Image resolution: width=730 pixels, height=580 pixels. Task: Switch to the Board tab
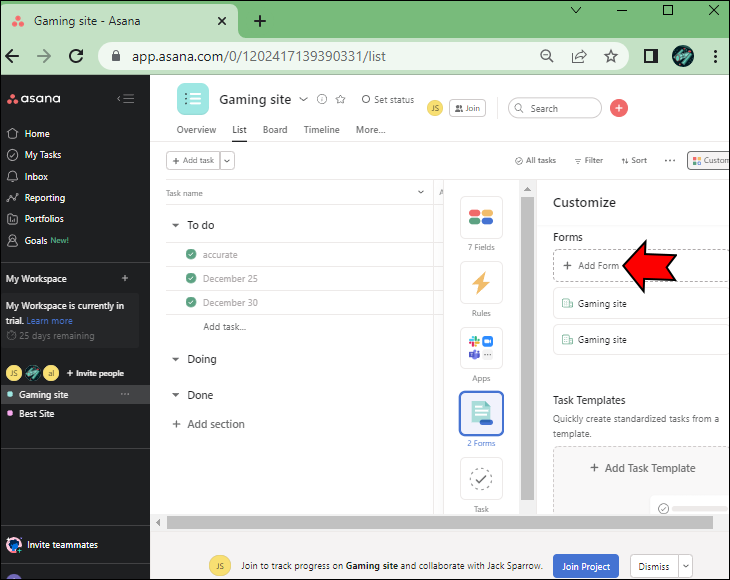point(275,130)
